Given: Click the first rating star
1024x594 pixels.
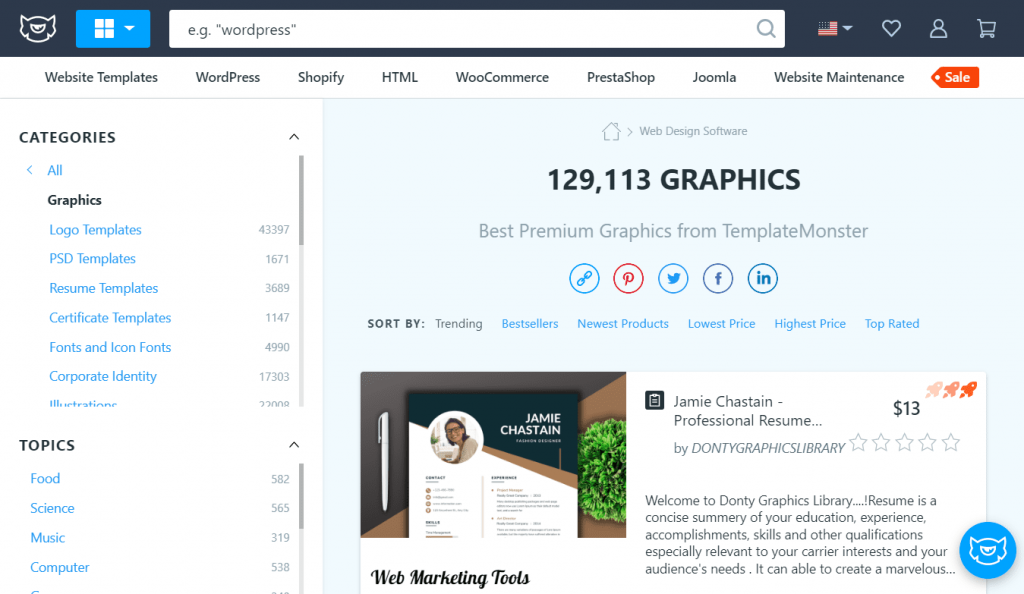Looking at the screenshot, I should [858, 443].
